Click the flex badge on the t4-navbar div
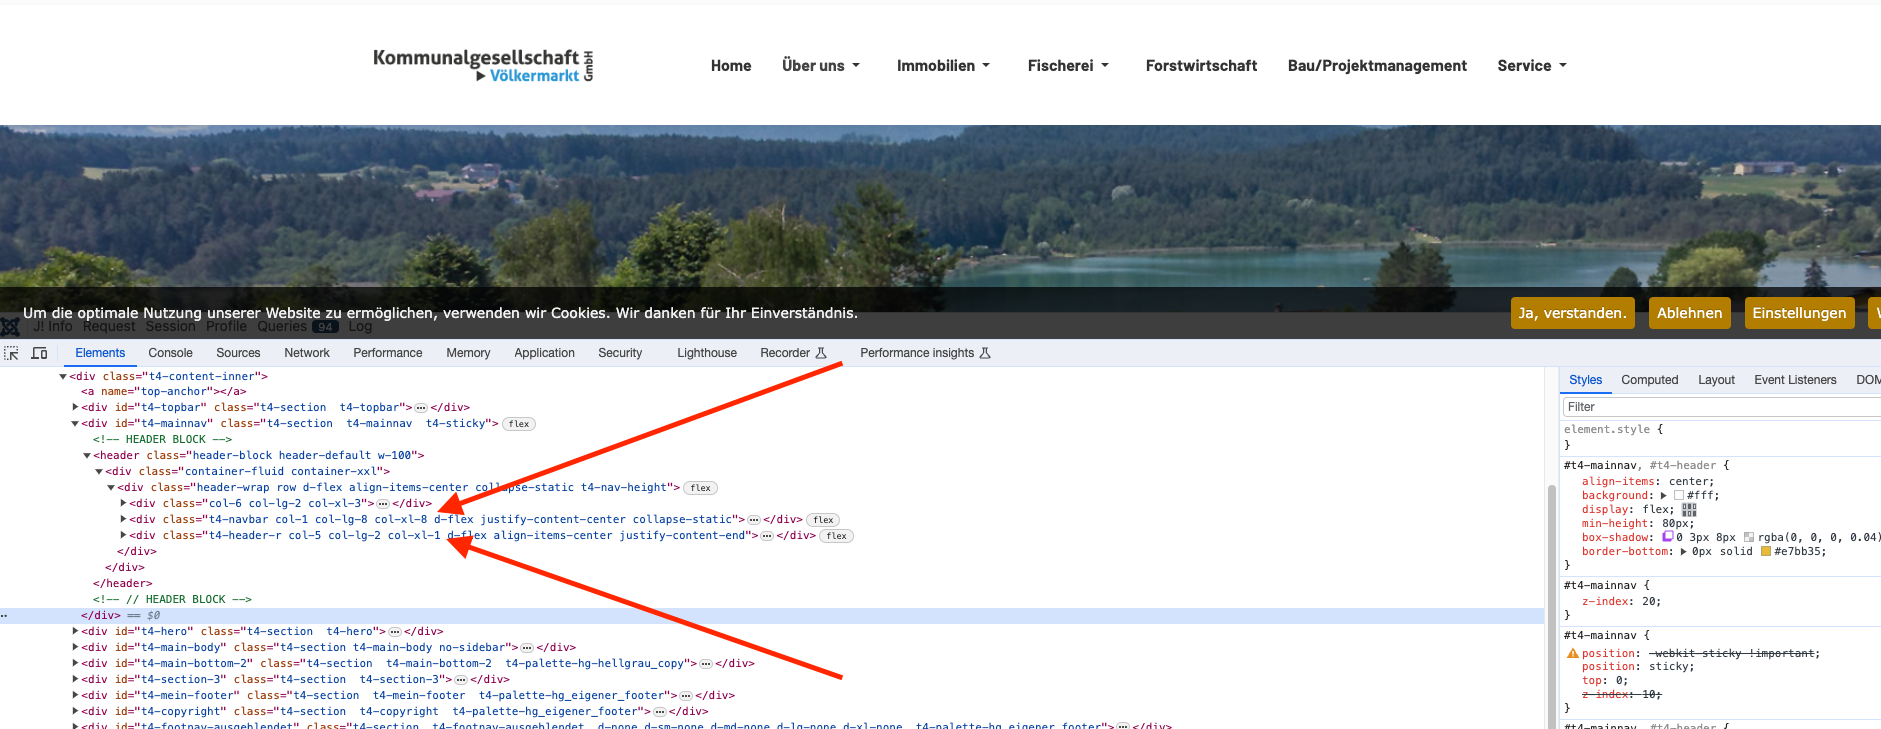1881x729 pixels. coord(823,520)
